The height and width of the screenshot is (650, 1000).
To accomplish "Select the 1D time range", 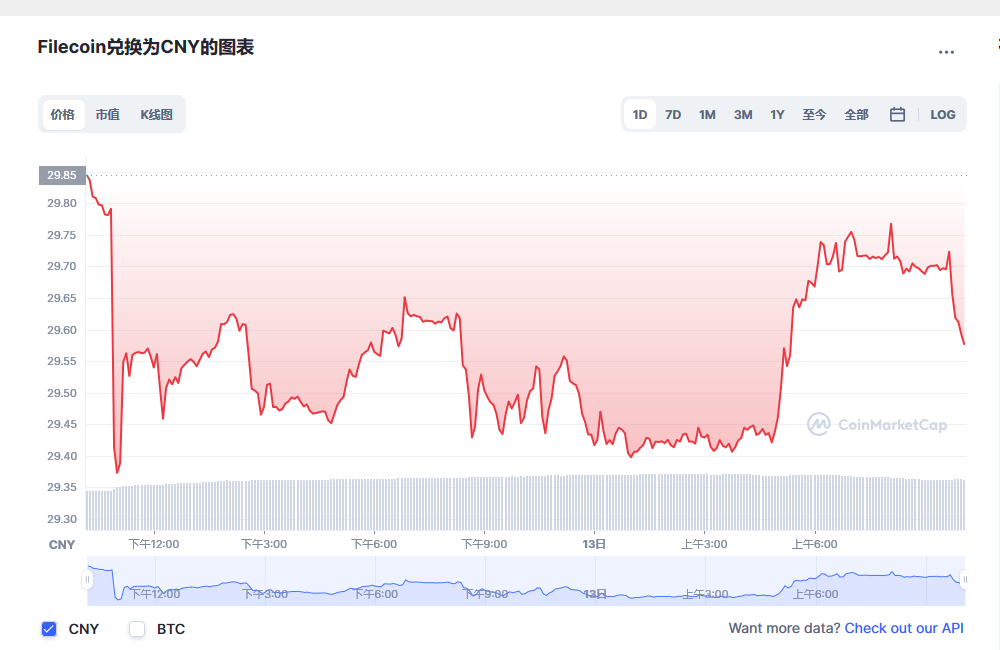I will (x=640, y=115).
